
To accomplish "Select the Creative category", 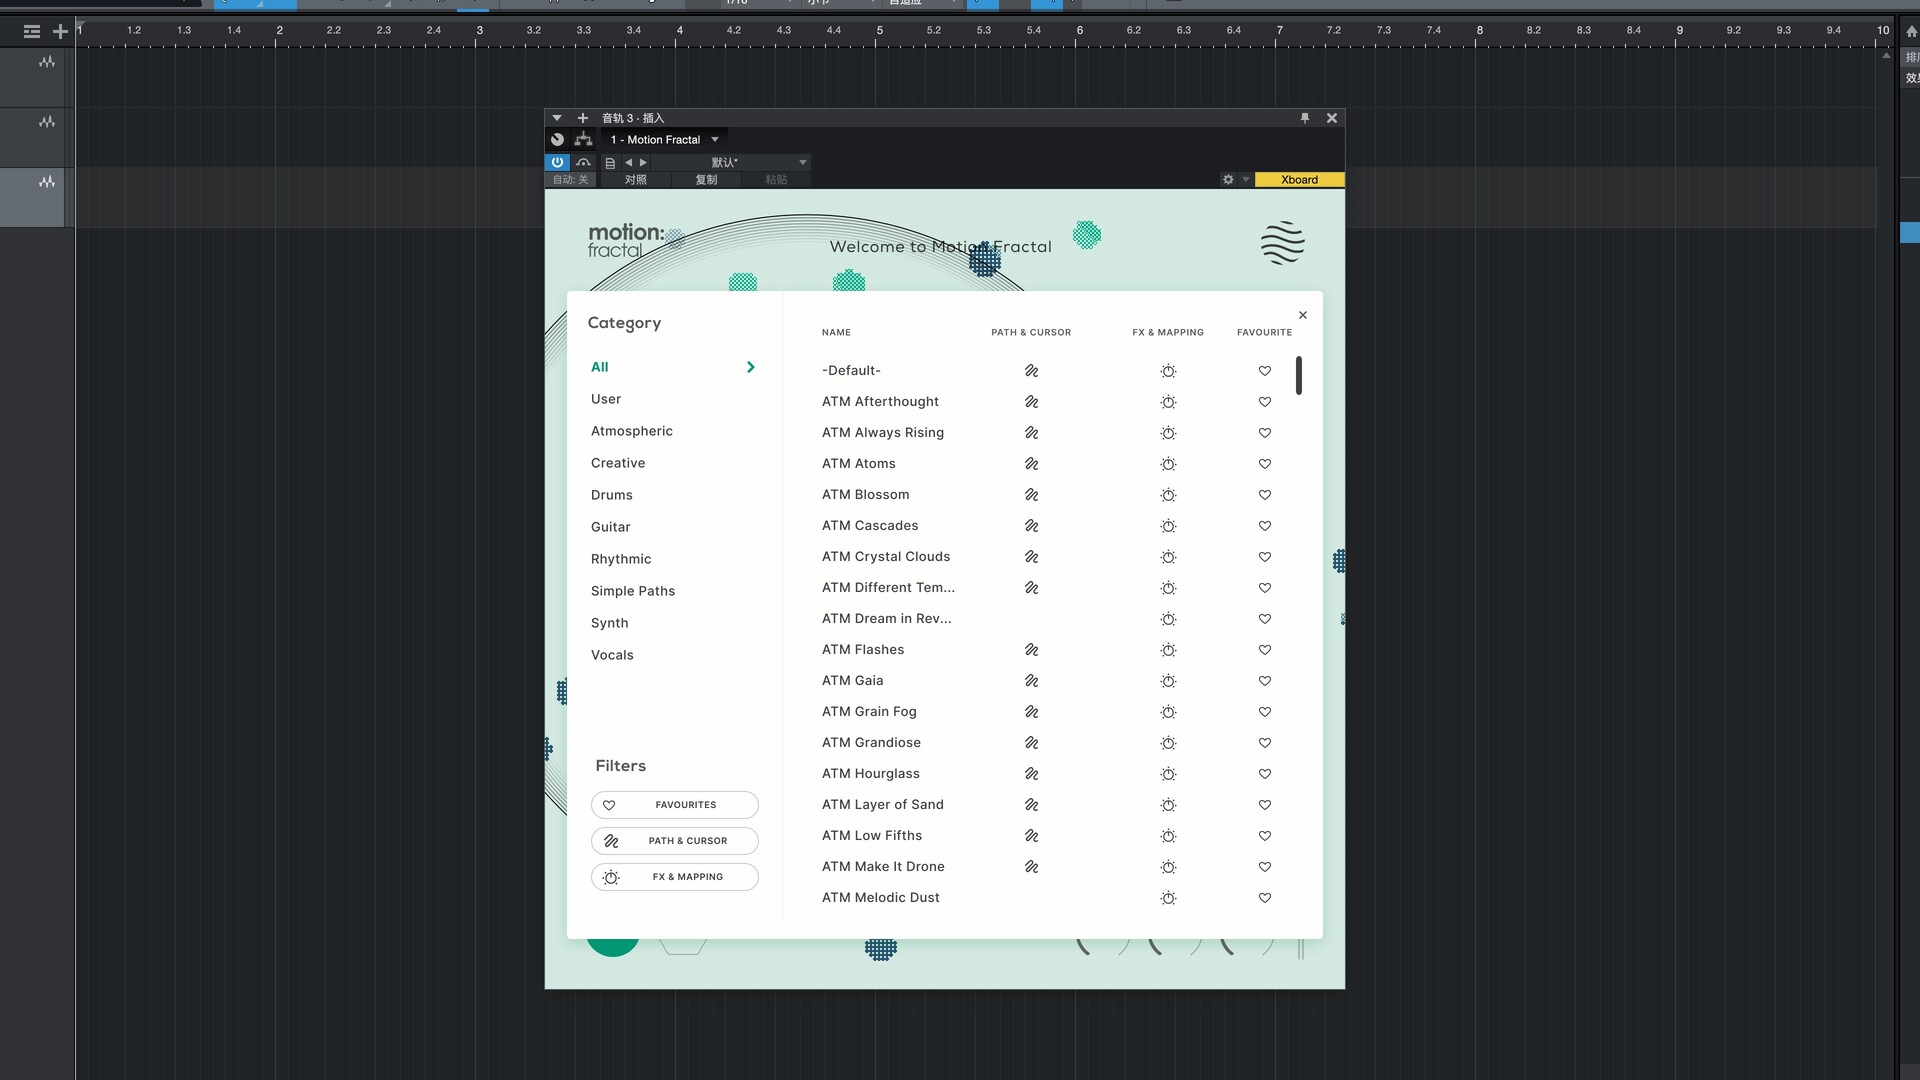I will click(618, 463).
